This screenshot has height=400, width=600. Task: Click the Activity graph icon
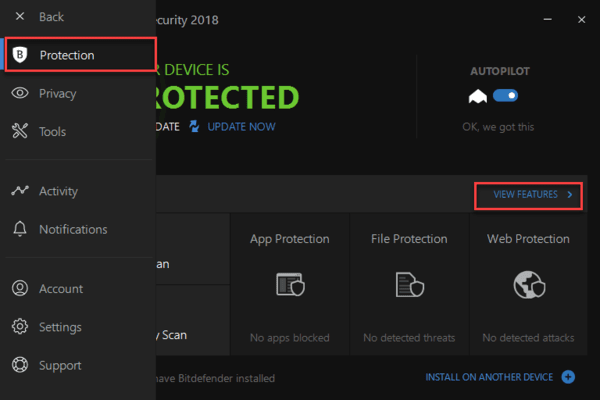pyautogui.click(x=20, y=190)
